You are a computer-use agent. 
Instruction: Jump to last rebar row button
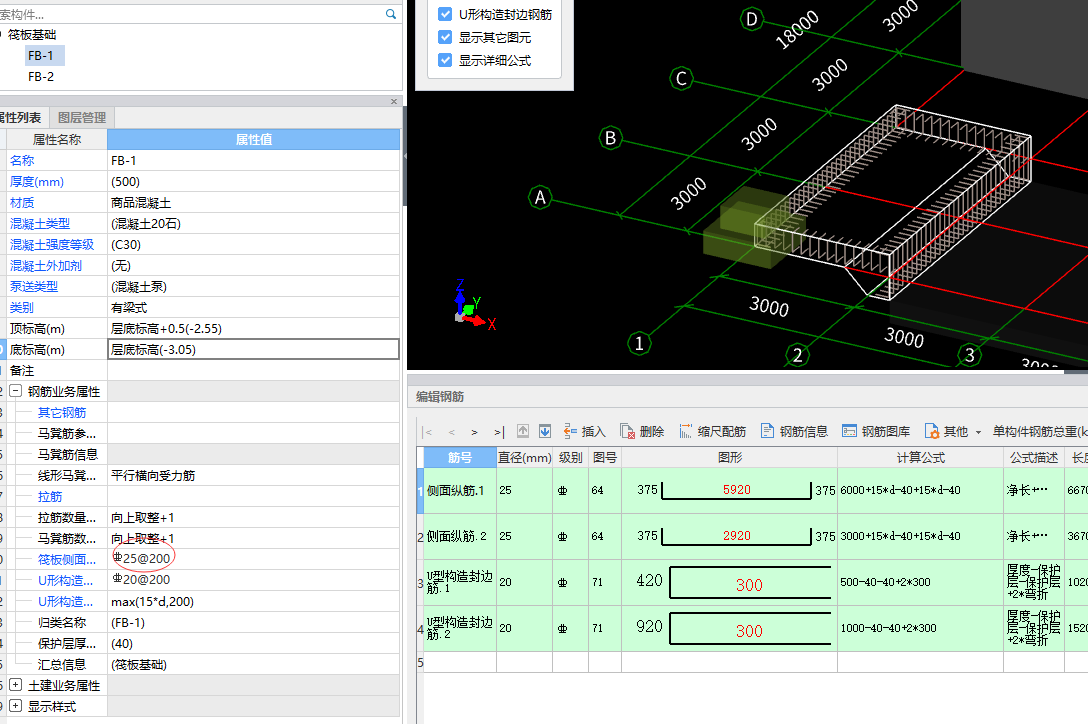(499, 432)
